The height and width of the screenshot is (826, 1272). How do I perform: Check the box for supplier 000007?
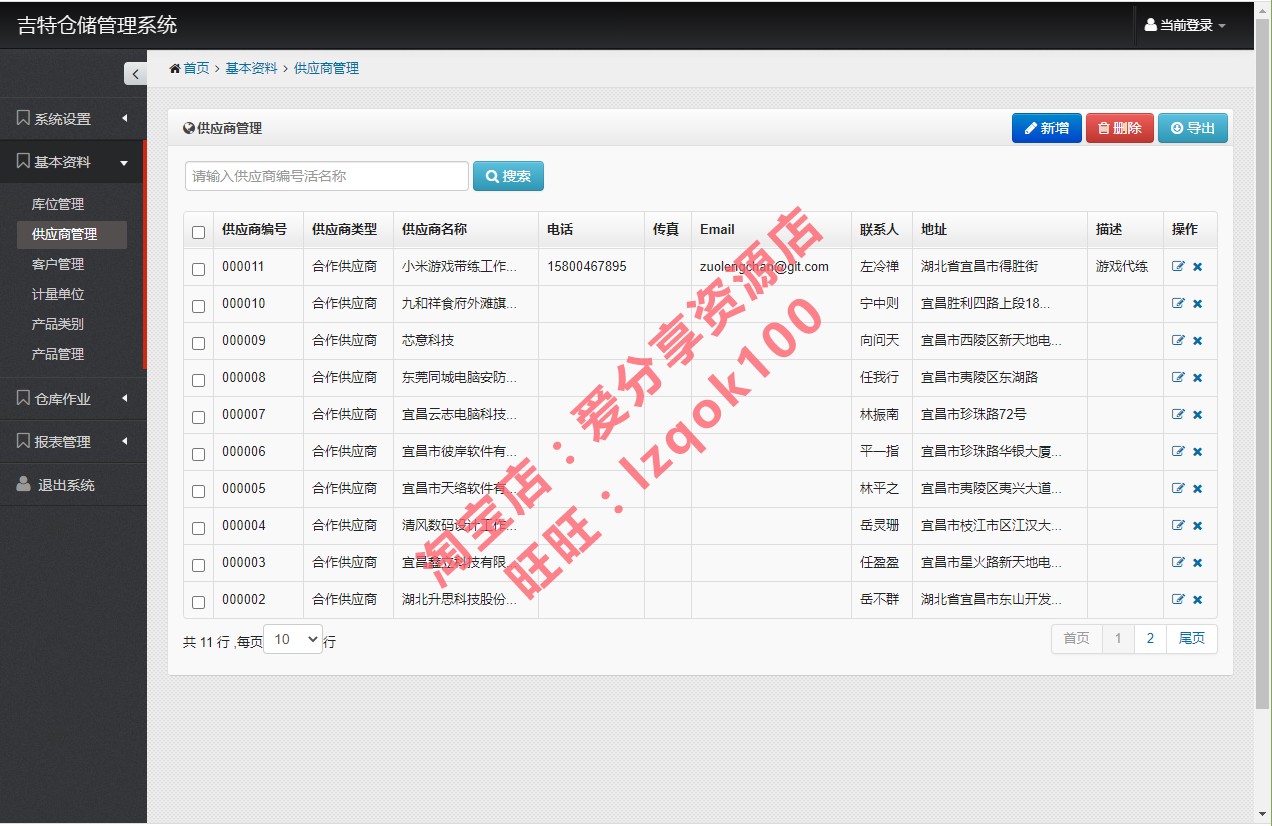click(198, 417)
